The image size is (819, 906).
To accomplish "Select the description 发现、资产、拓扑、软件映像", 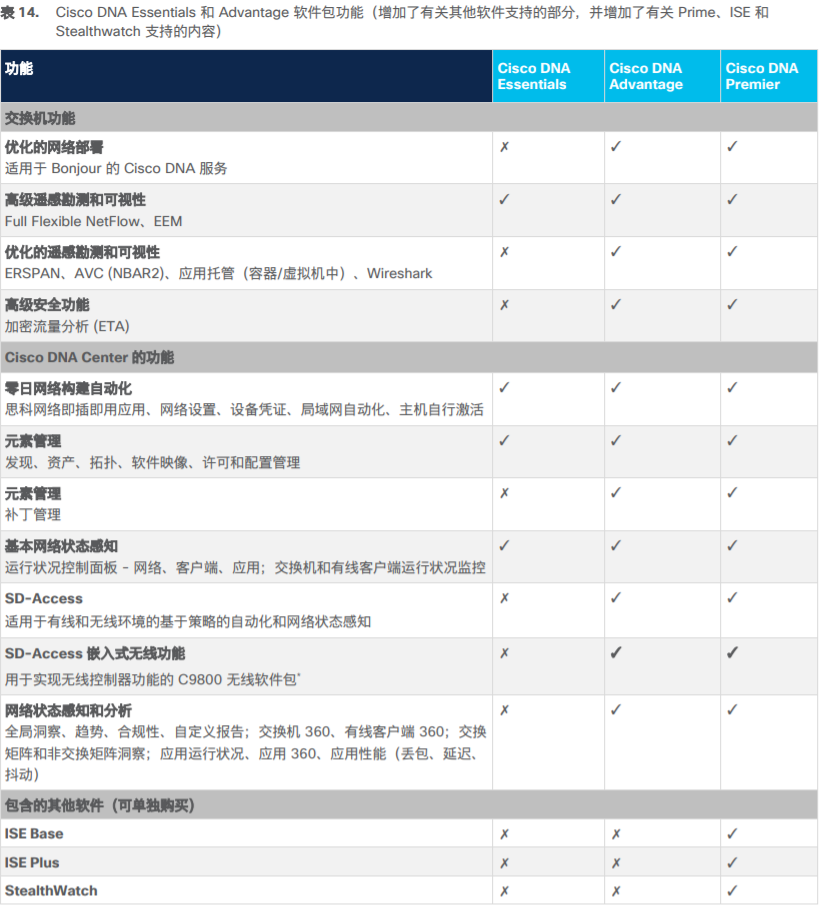I will point(153,462).
